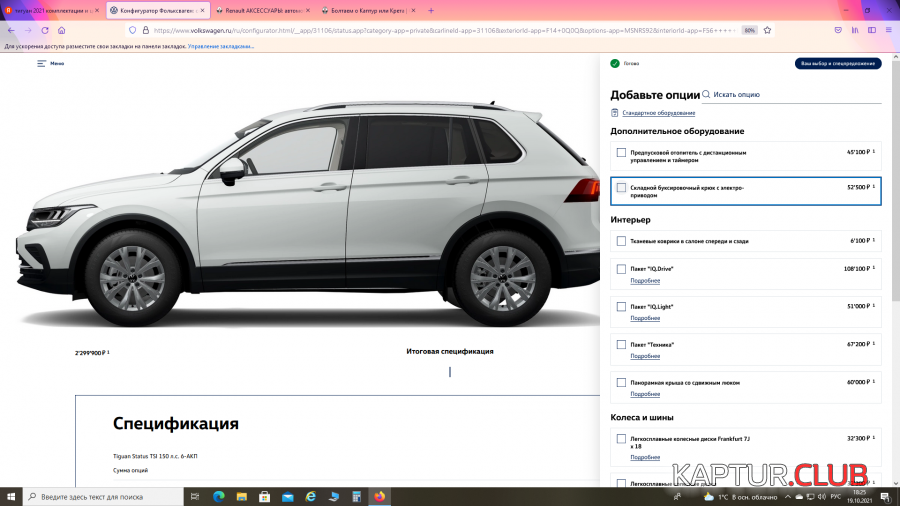Click the volume icon in system tray
The image size is (900, 506).
821,497
